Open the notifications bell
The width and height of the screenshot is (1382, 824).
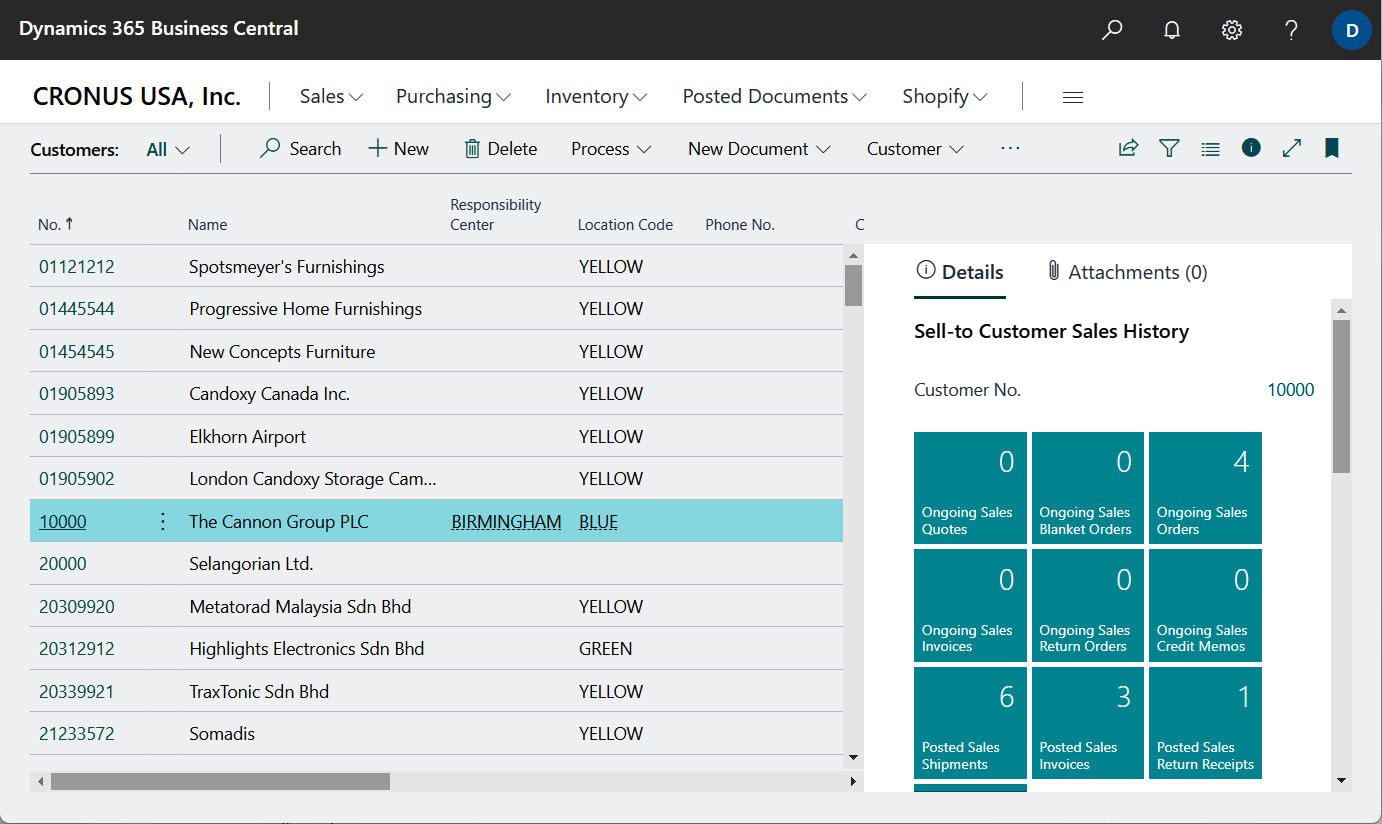click(1172, 30)
